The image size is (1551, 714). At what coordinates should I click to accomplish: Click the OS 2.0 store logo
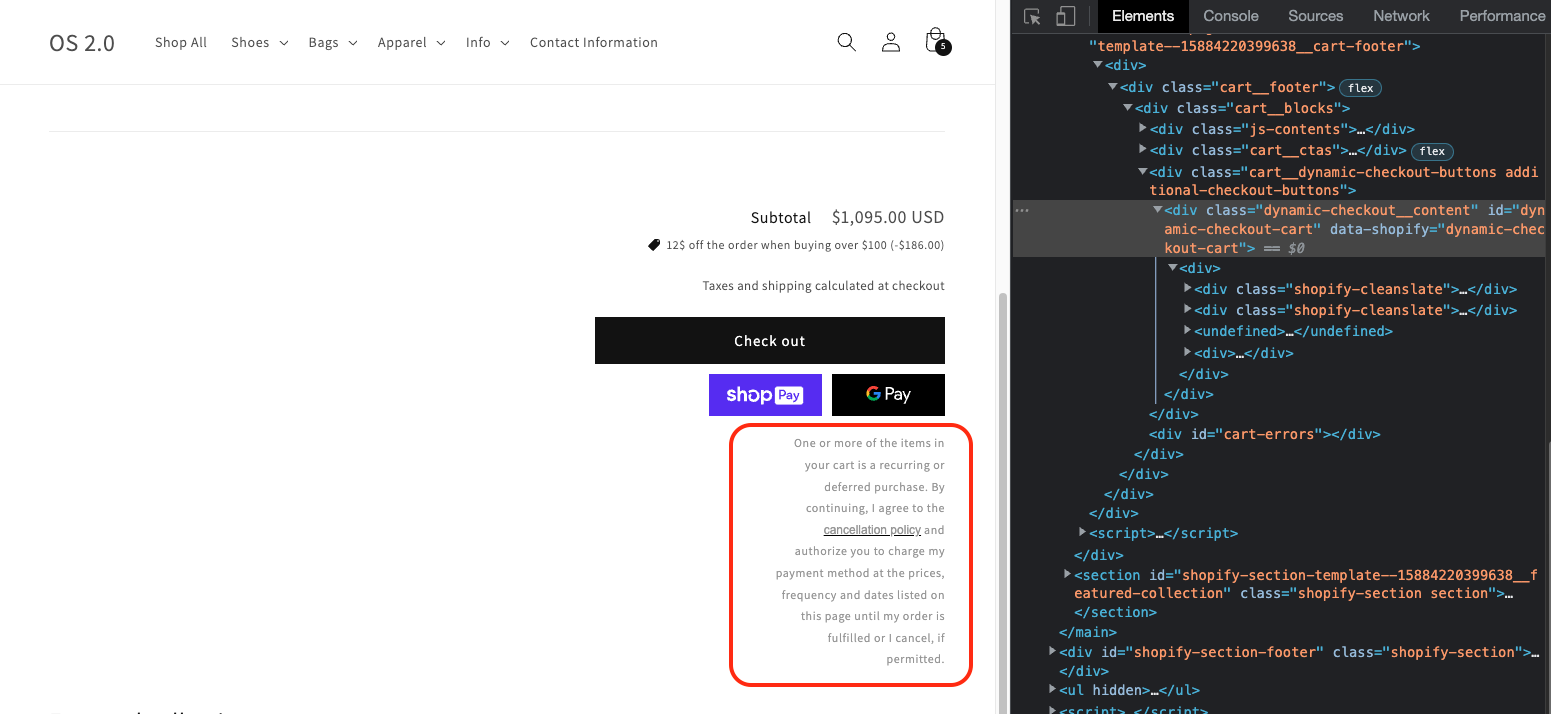[82, 43]
